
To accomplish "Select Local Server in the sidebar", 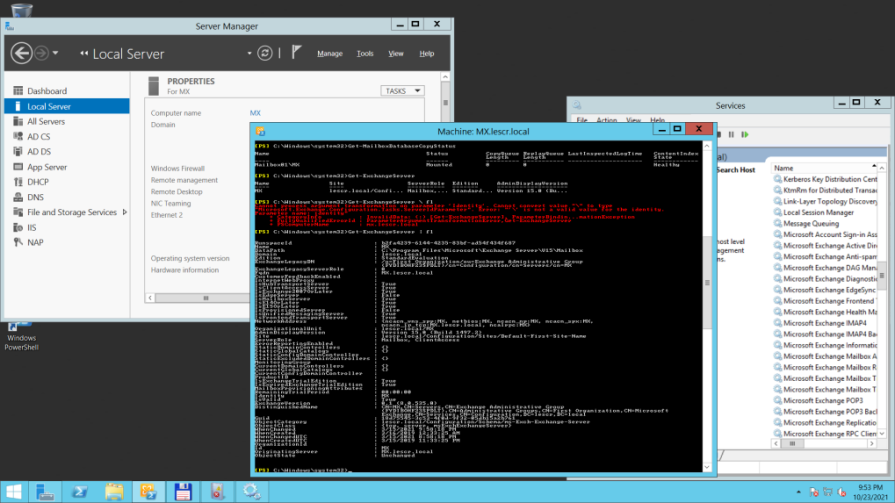I will pyautogui.click(x=67, y=106).
